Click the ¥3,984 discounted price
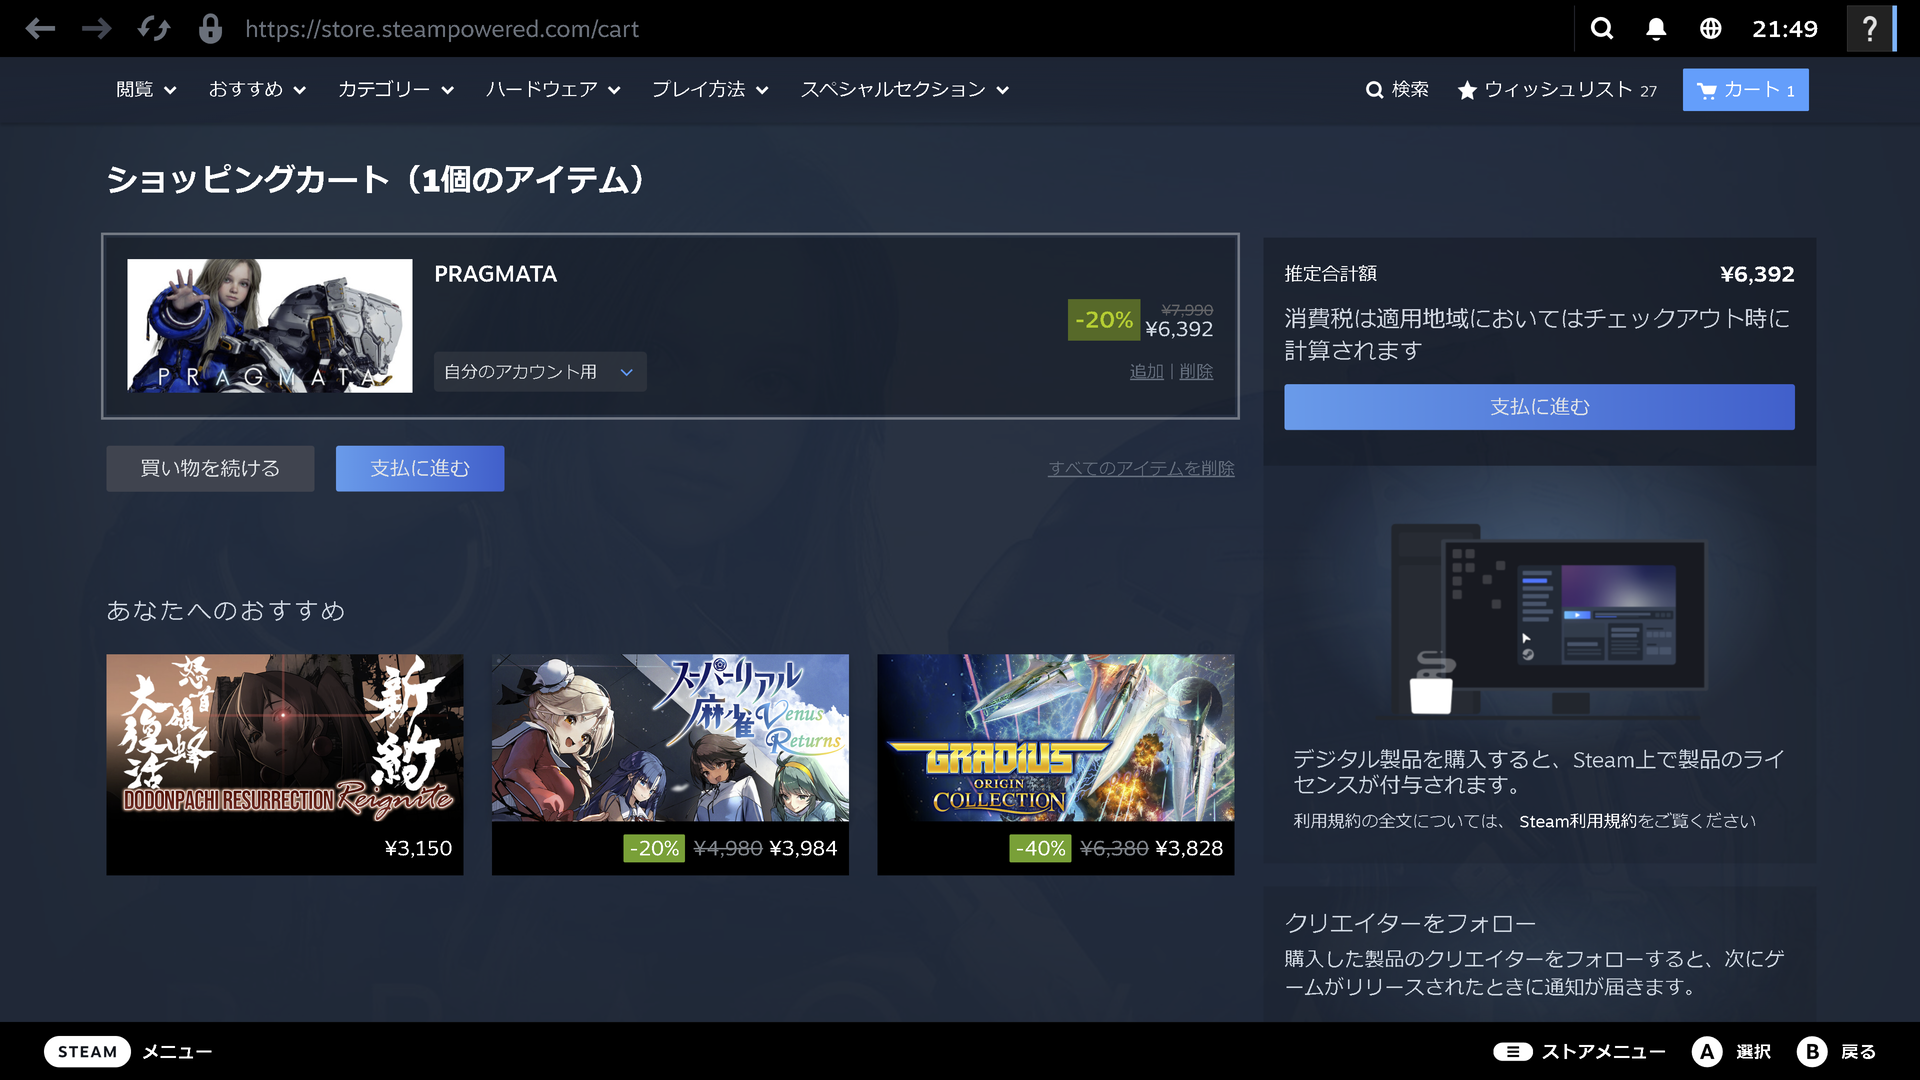 tap(803, 849)
